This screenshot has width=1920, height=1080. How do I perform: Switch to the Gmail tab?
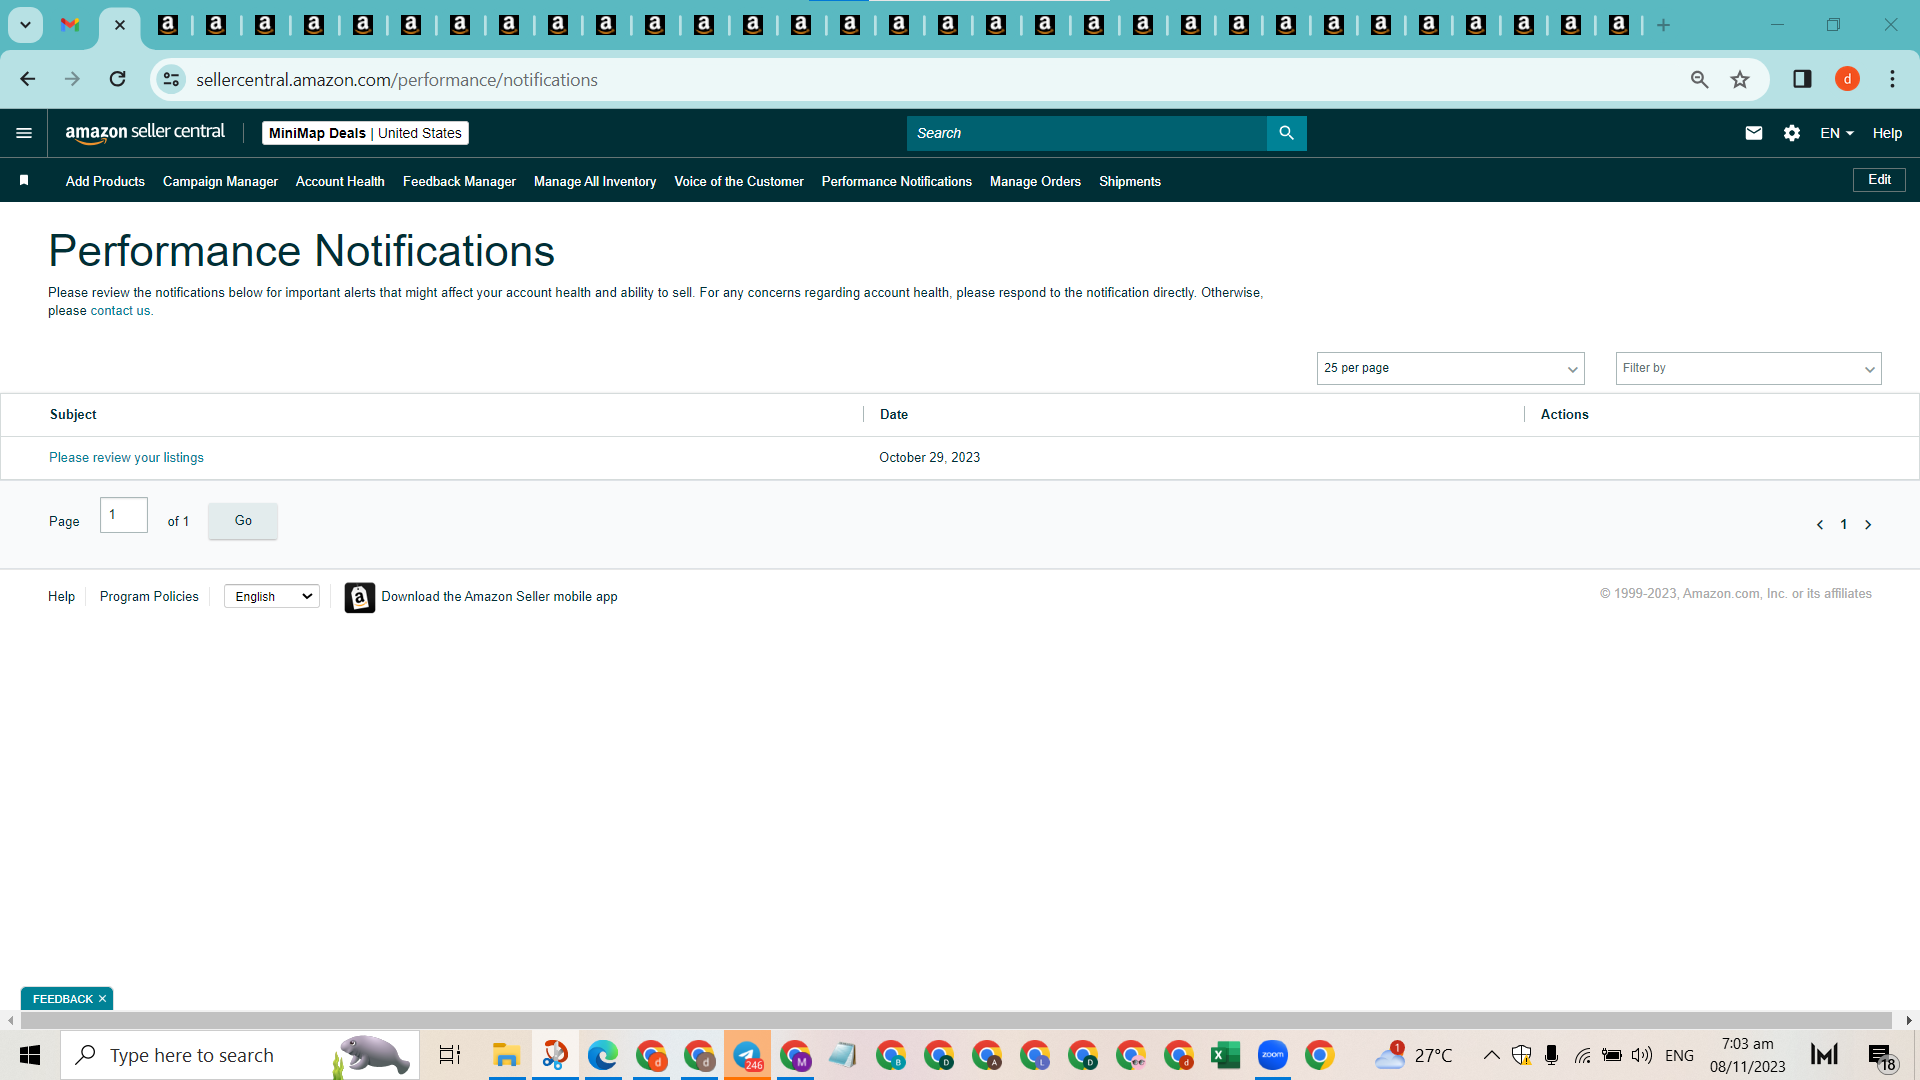pos(70,25)
